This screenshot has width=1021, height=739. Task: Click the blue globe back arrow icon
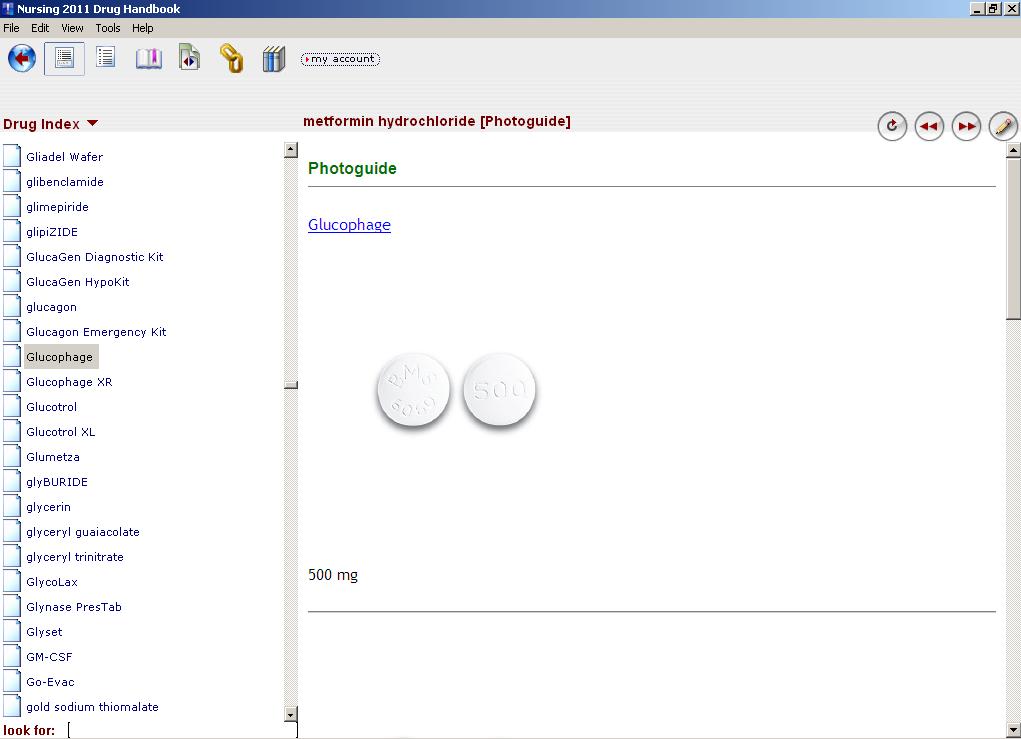[22, 58]
